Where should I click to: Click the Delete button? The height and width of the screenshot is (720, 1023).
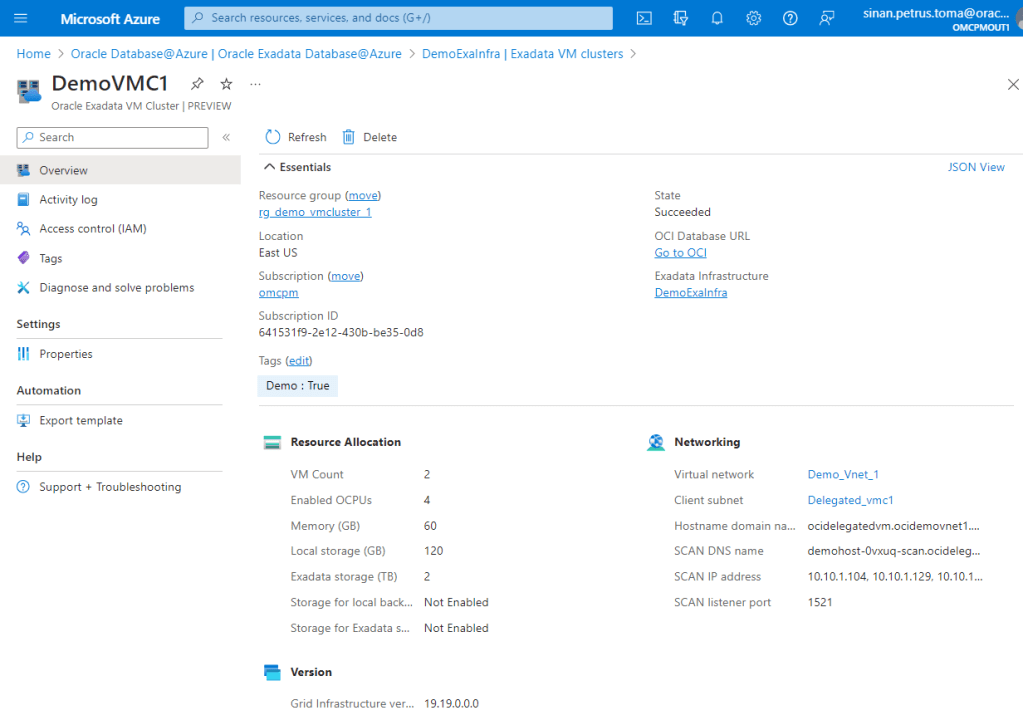[x=369, y=137]
